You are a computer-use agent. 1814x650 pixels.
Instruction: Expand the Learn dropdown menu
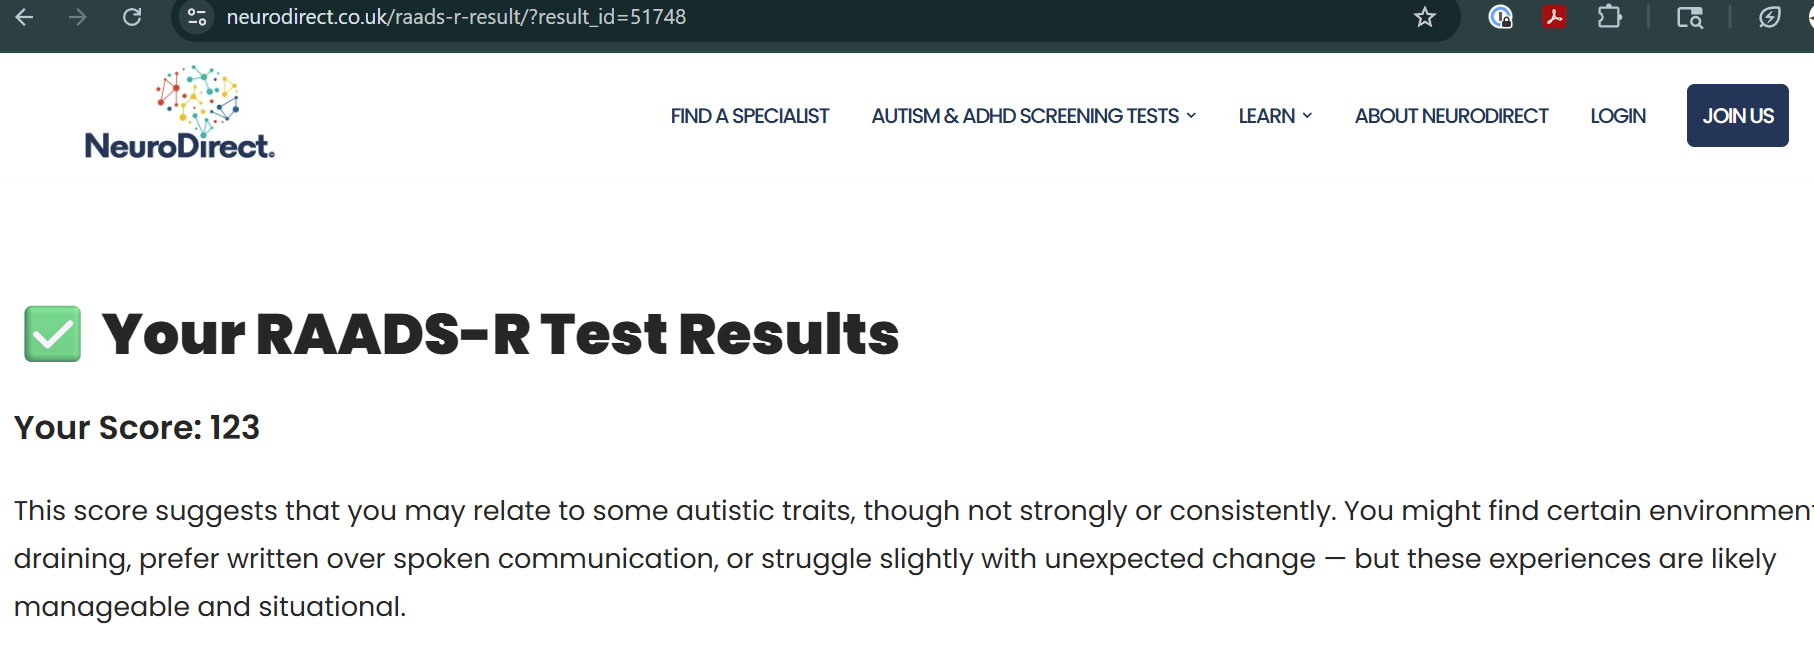[1275, 116]
